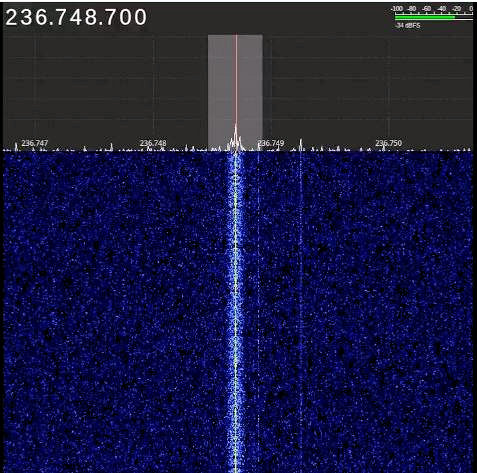
Task: Select the digit 3 in the frequency display
Action: (x=26, y=17)
